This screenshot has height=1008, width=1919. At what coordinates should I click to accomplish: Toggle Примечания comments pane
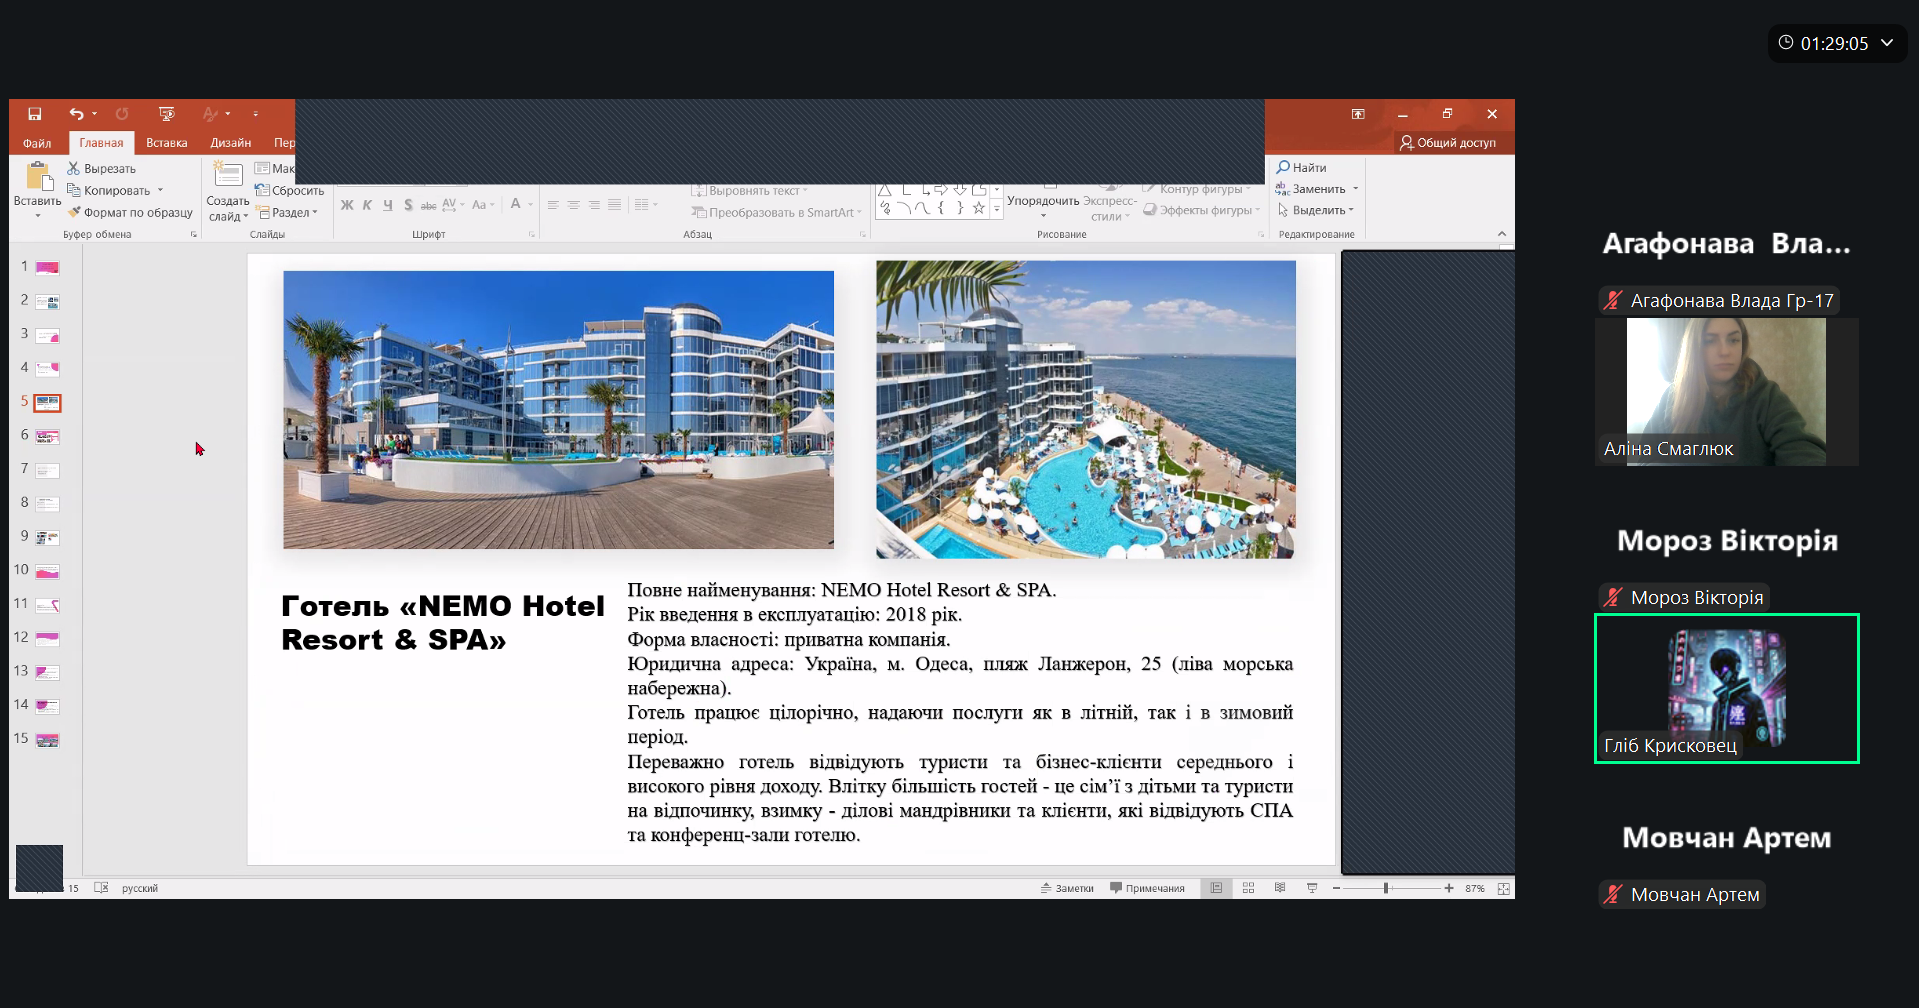coord(1147,888)
